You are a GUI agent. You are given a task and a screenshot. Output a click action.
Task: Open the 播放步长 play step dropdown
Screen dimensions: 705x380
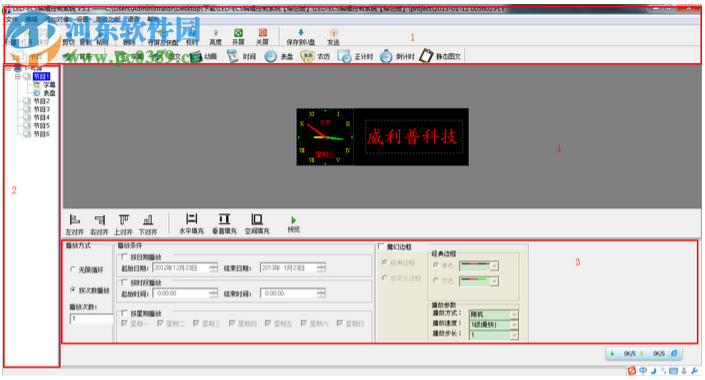[513, 335]
